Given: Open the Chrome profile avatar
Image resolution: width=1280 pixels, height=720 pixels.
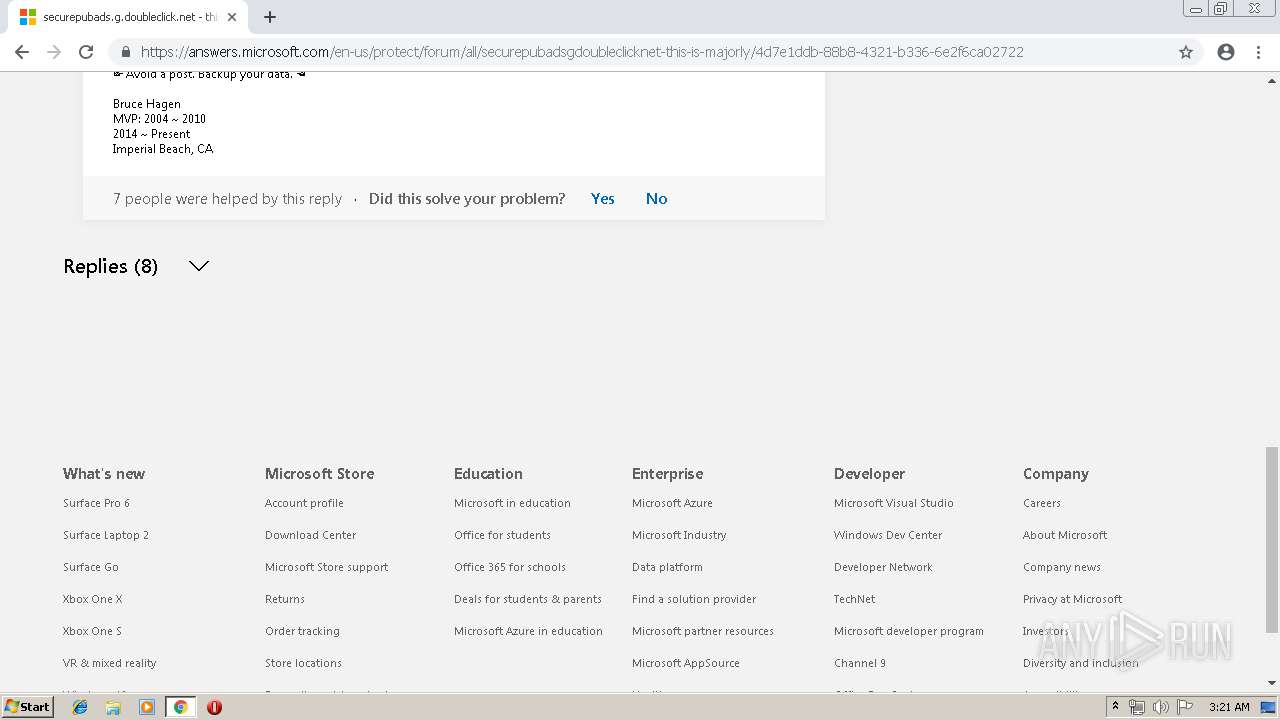Looking at the screenshot, I should click(1226, 52).
